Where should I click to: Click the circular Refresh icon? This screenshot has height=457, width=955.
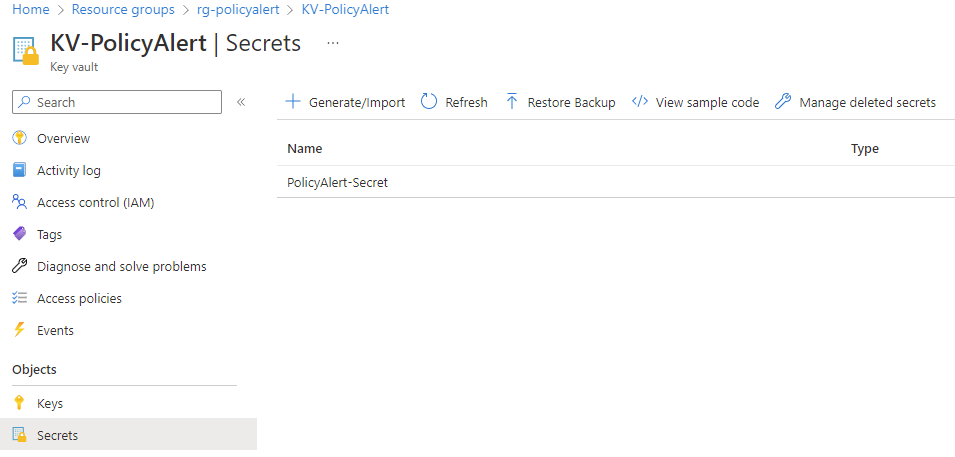[429, 102]
